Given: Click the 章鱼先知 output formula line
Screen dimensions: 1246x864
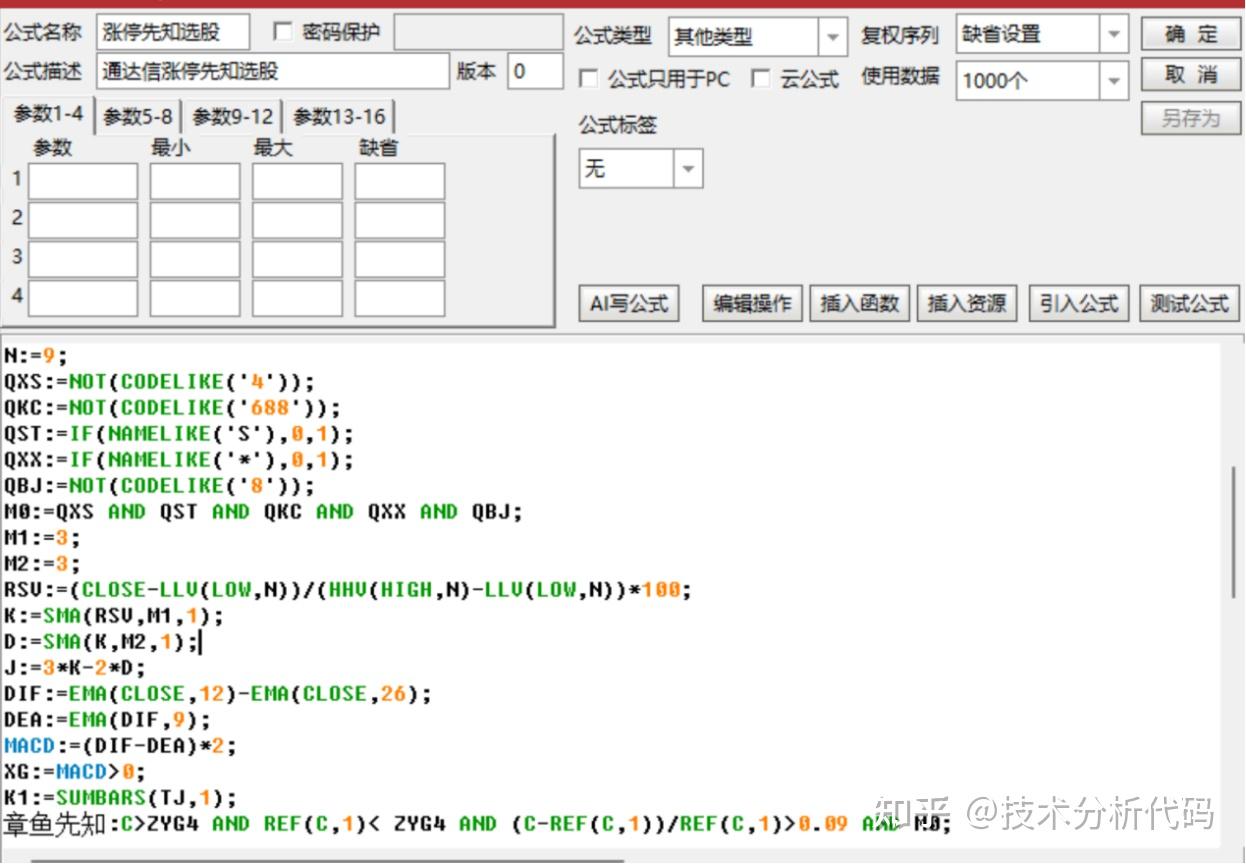Looking at the screenshot, I should [x=476, y=824].
